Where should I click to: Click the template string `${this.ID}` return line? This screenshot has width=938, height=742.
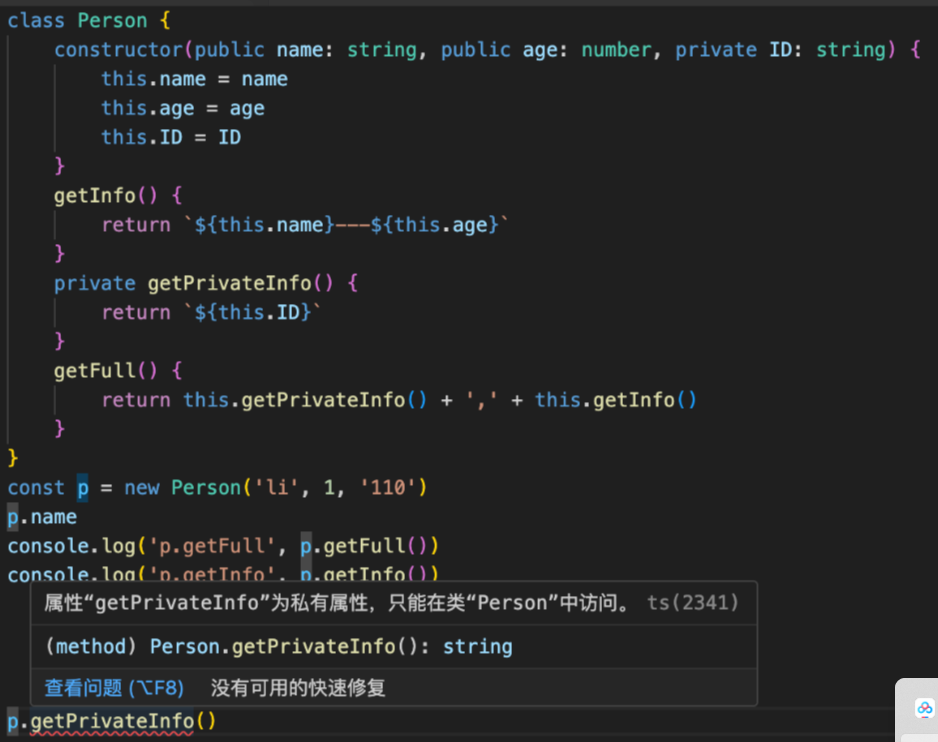point(211,312)
